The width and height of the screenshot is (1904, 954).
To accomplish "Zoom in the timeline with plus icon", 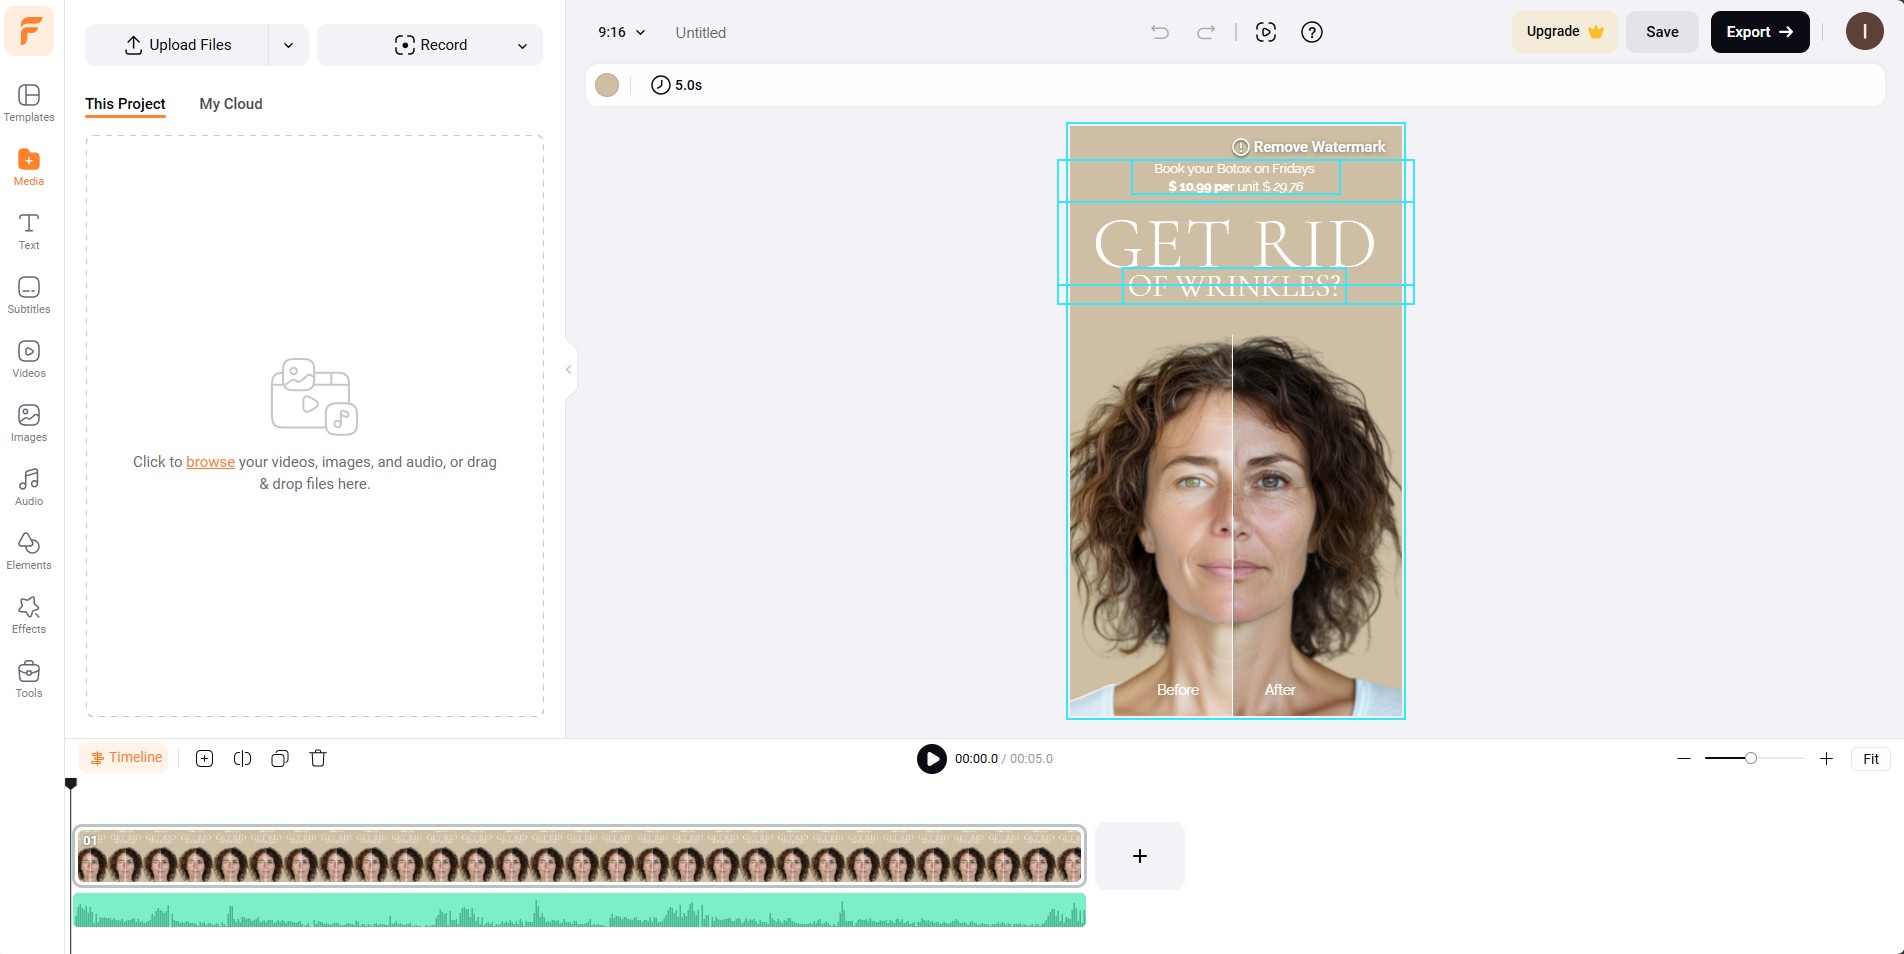I will click(1826, 759).
